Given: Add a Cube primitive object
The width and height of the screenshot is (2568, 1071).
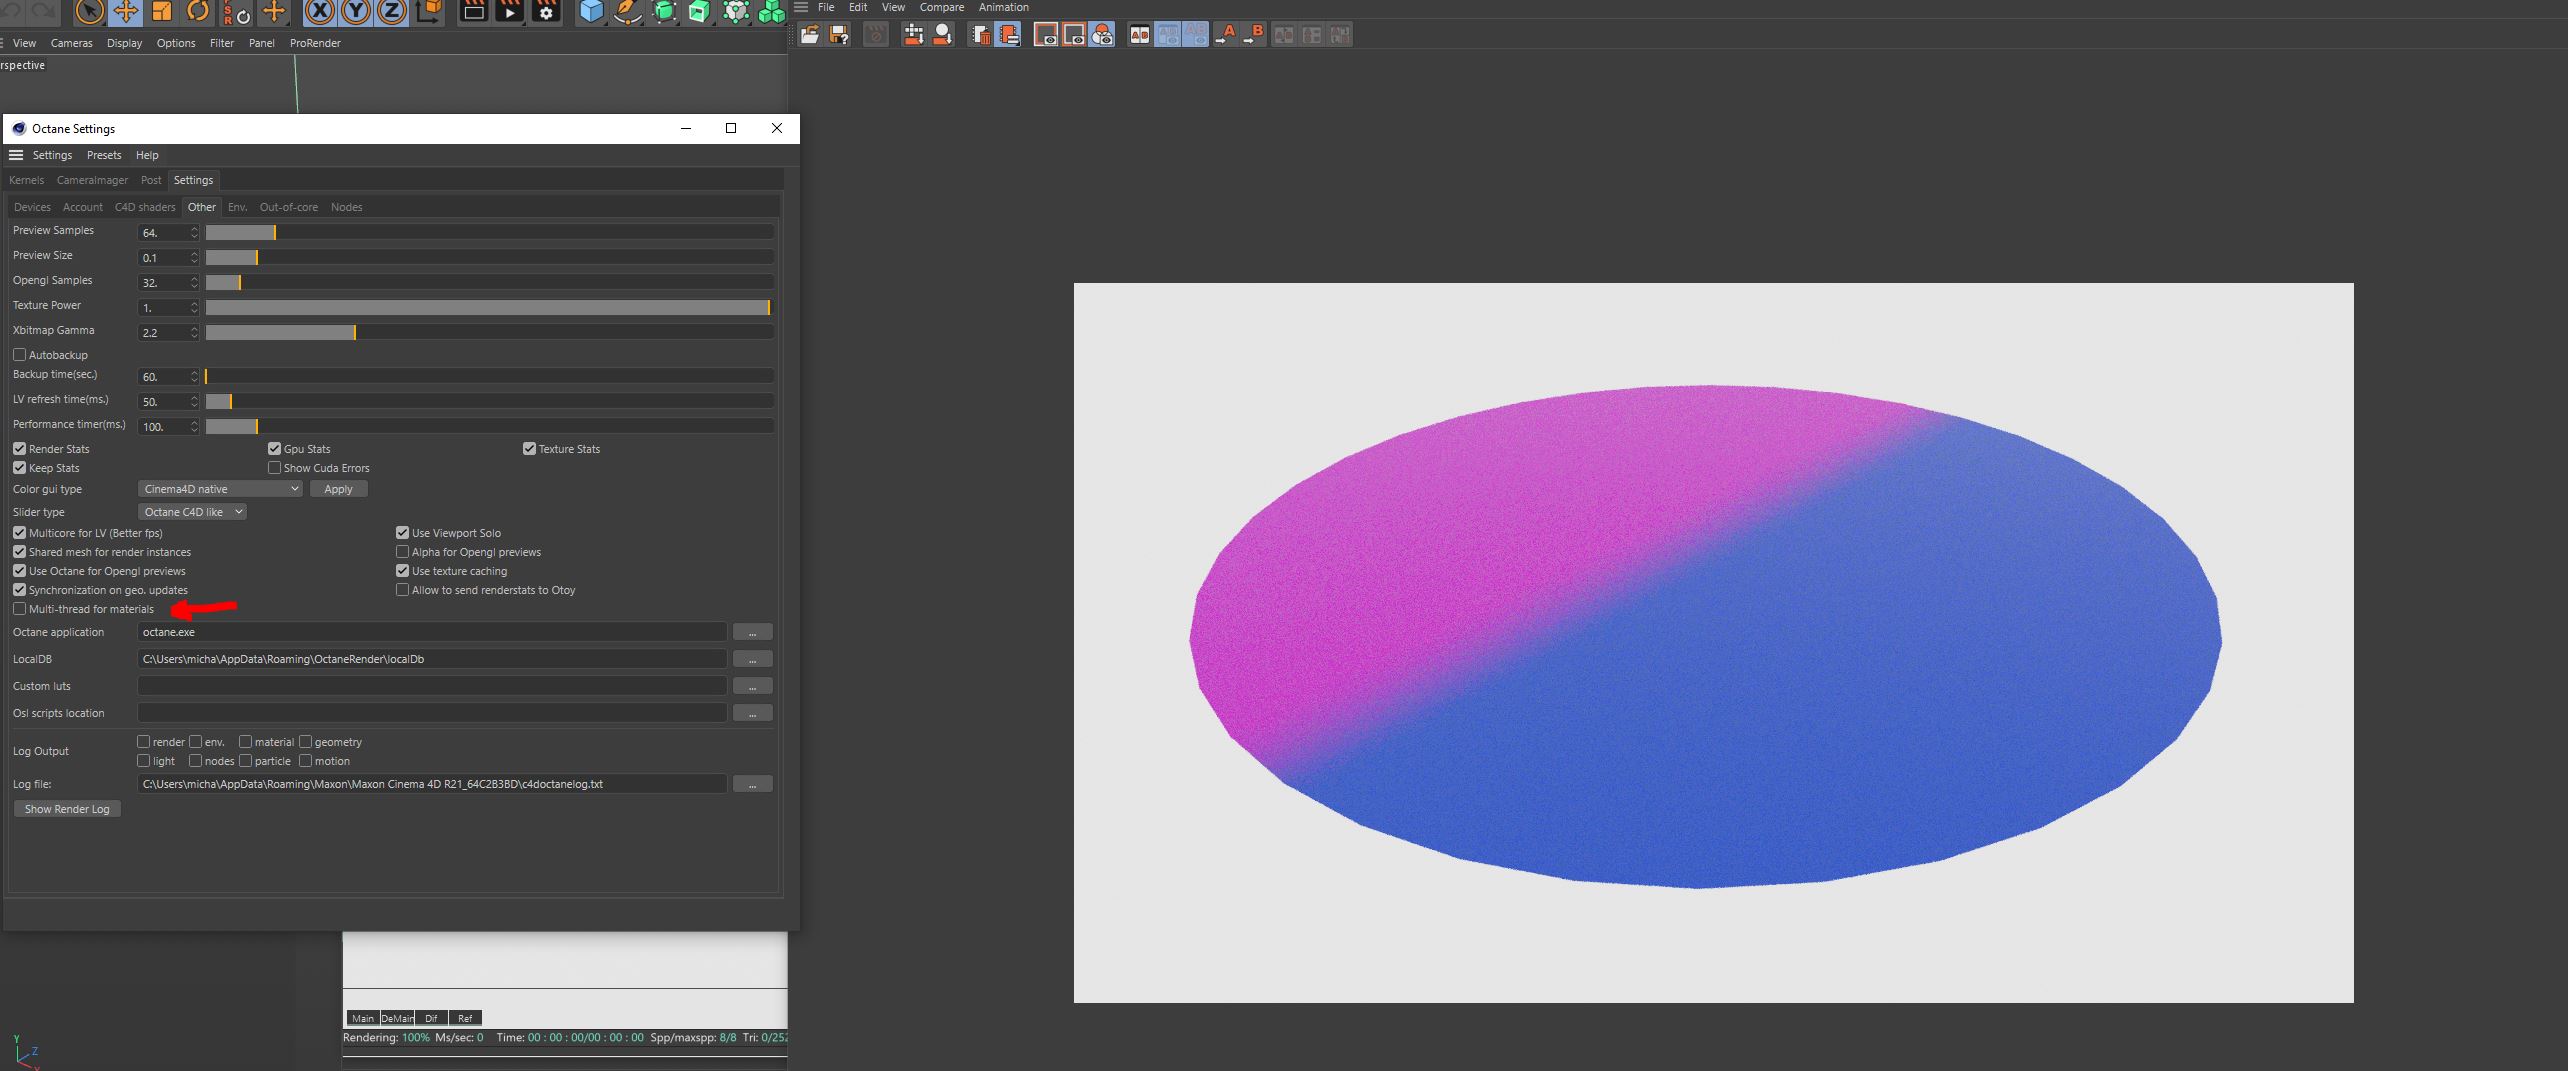Looking at the screenshot, I should [592, 12].
